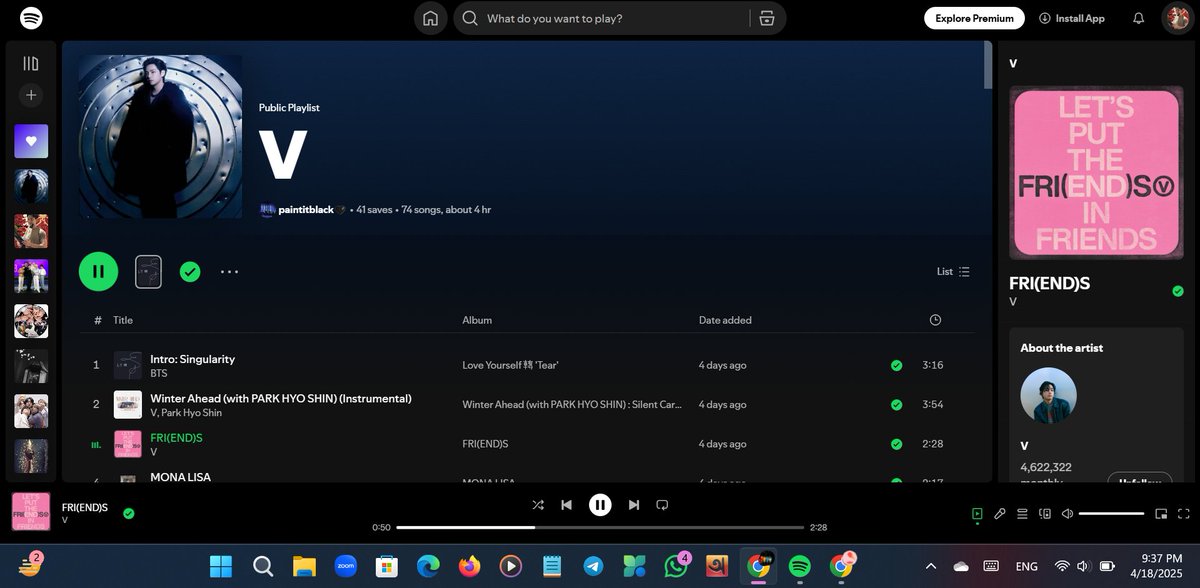Adjust the Spotify volume slider
Screen dimensions: 1200x588
(x=1111, y=514)
